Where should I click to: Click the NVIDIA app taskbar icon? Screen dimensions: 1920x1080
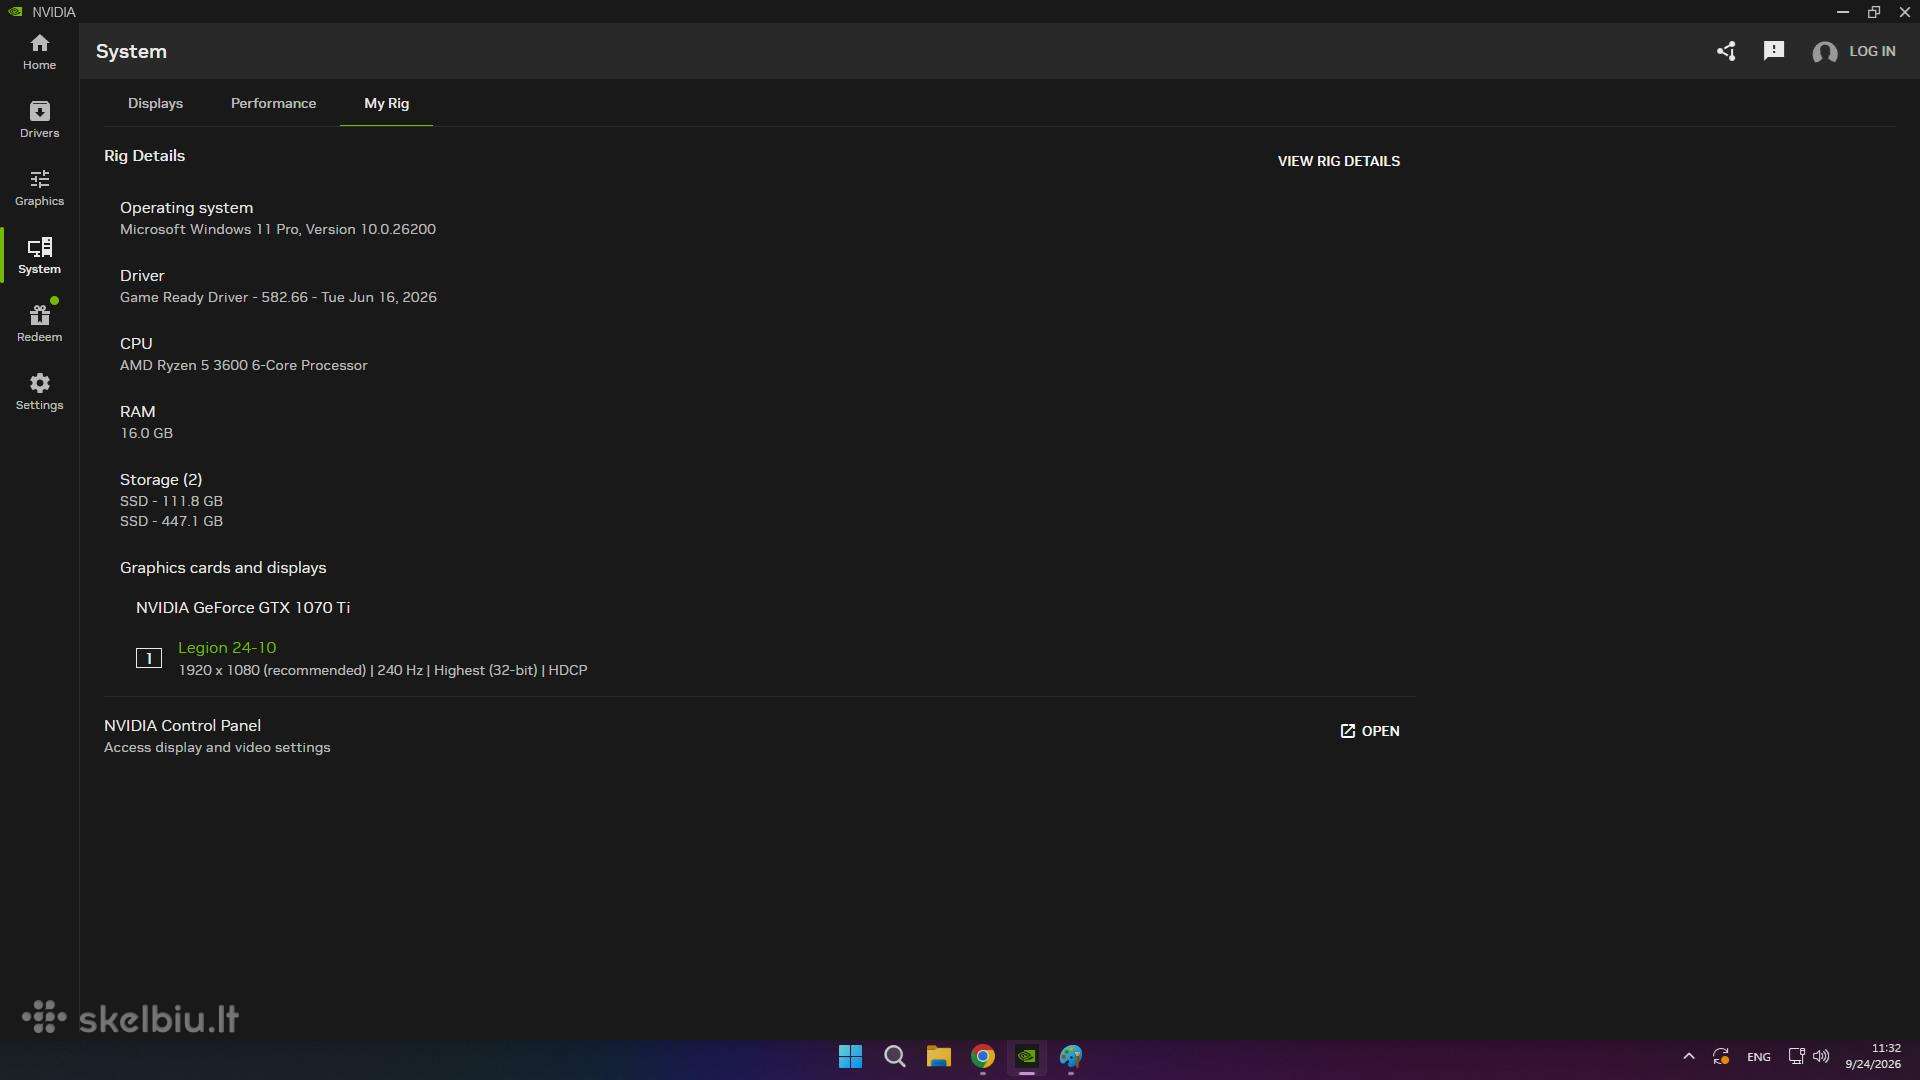1027,1057
